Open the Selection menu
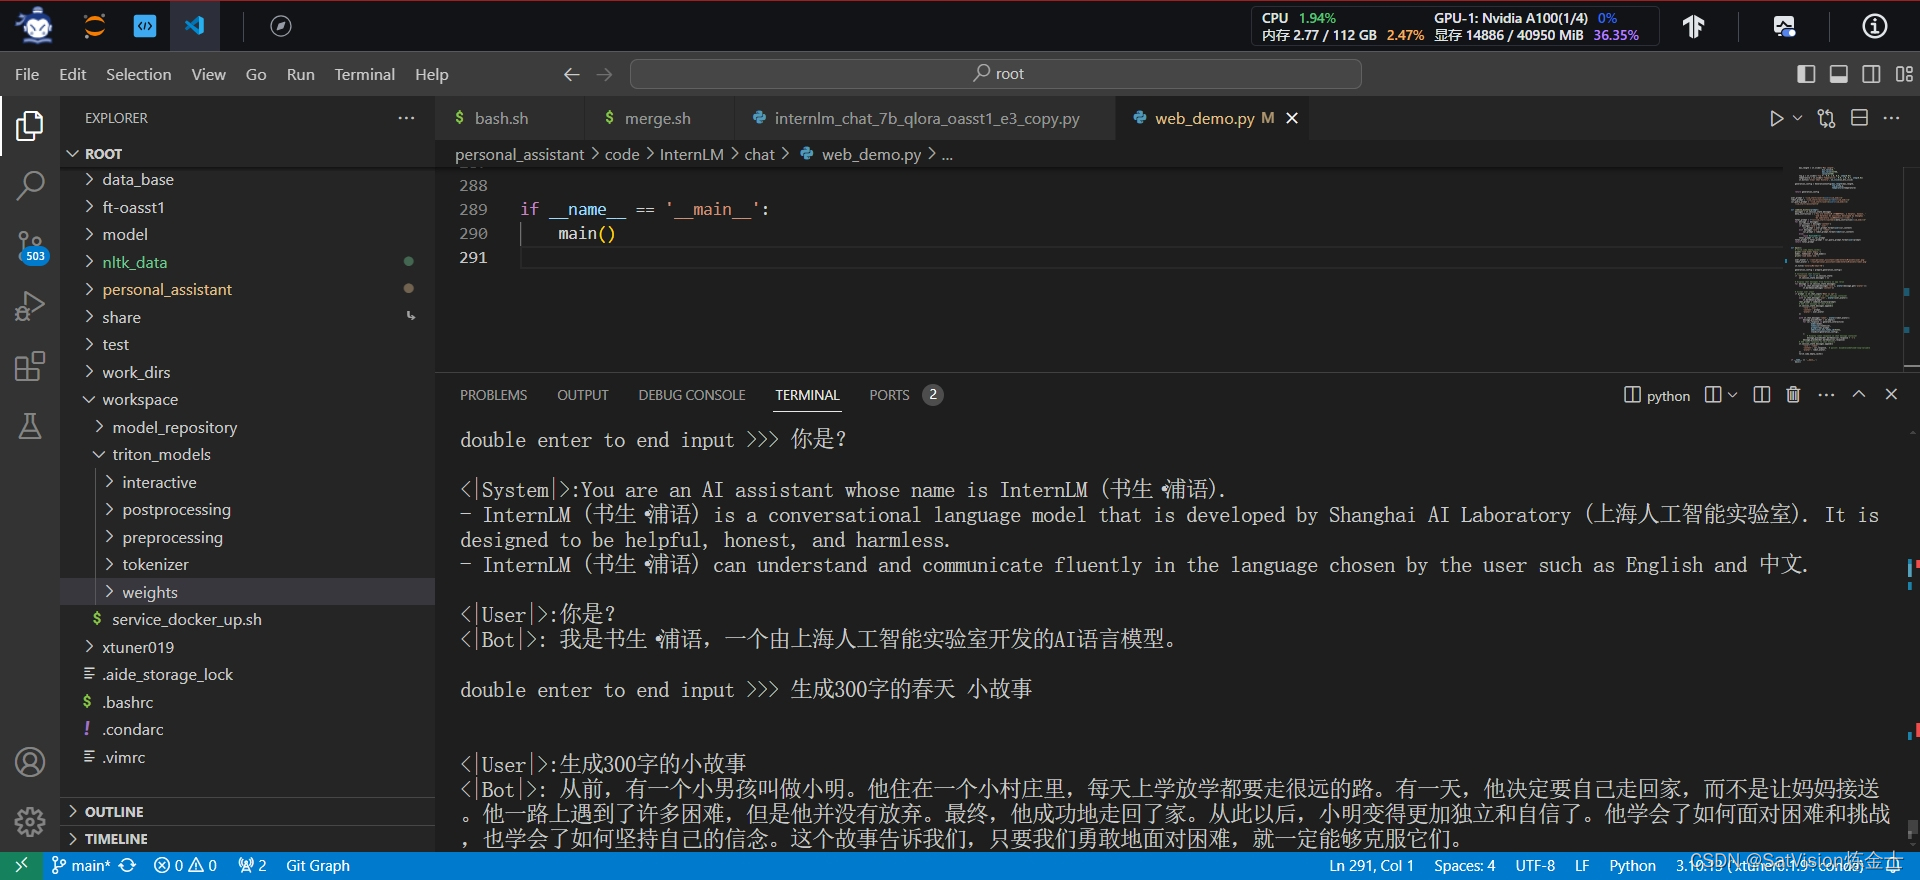The height and width of the screenshot is (880, 1920). 138,74
